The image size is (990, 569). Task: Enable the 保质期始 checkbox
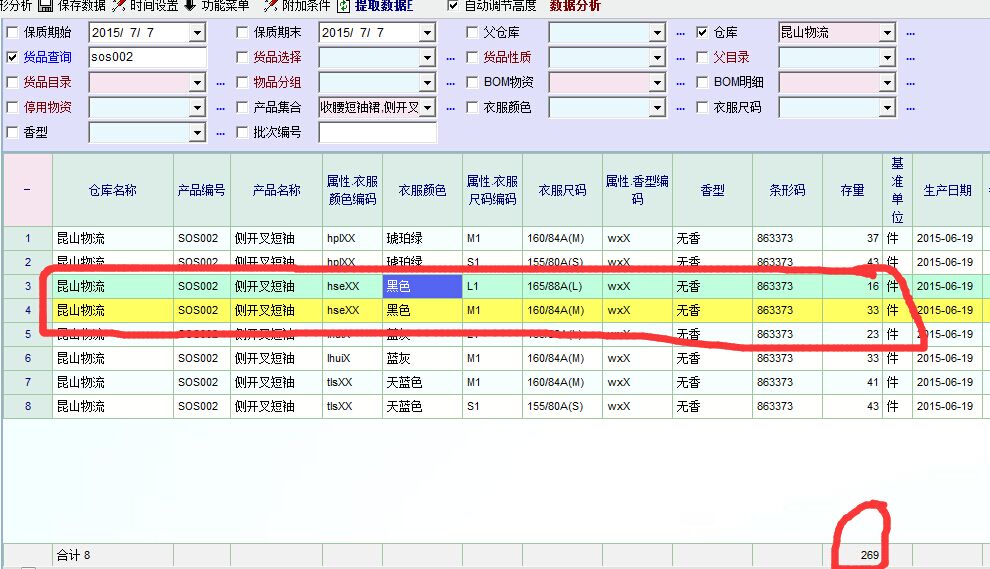pyautogui.click(x=12, y=33)
